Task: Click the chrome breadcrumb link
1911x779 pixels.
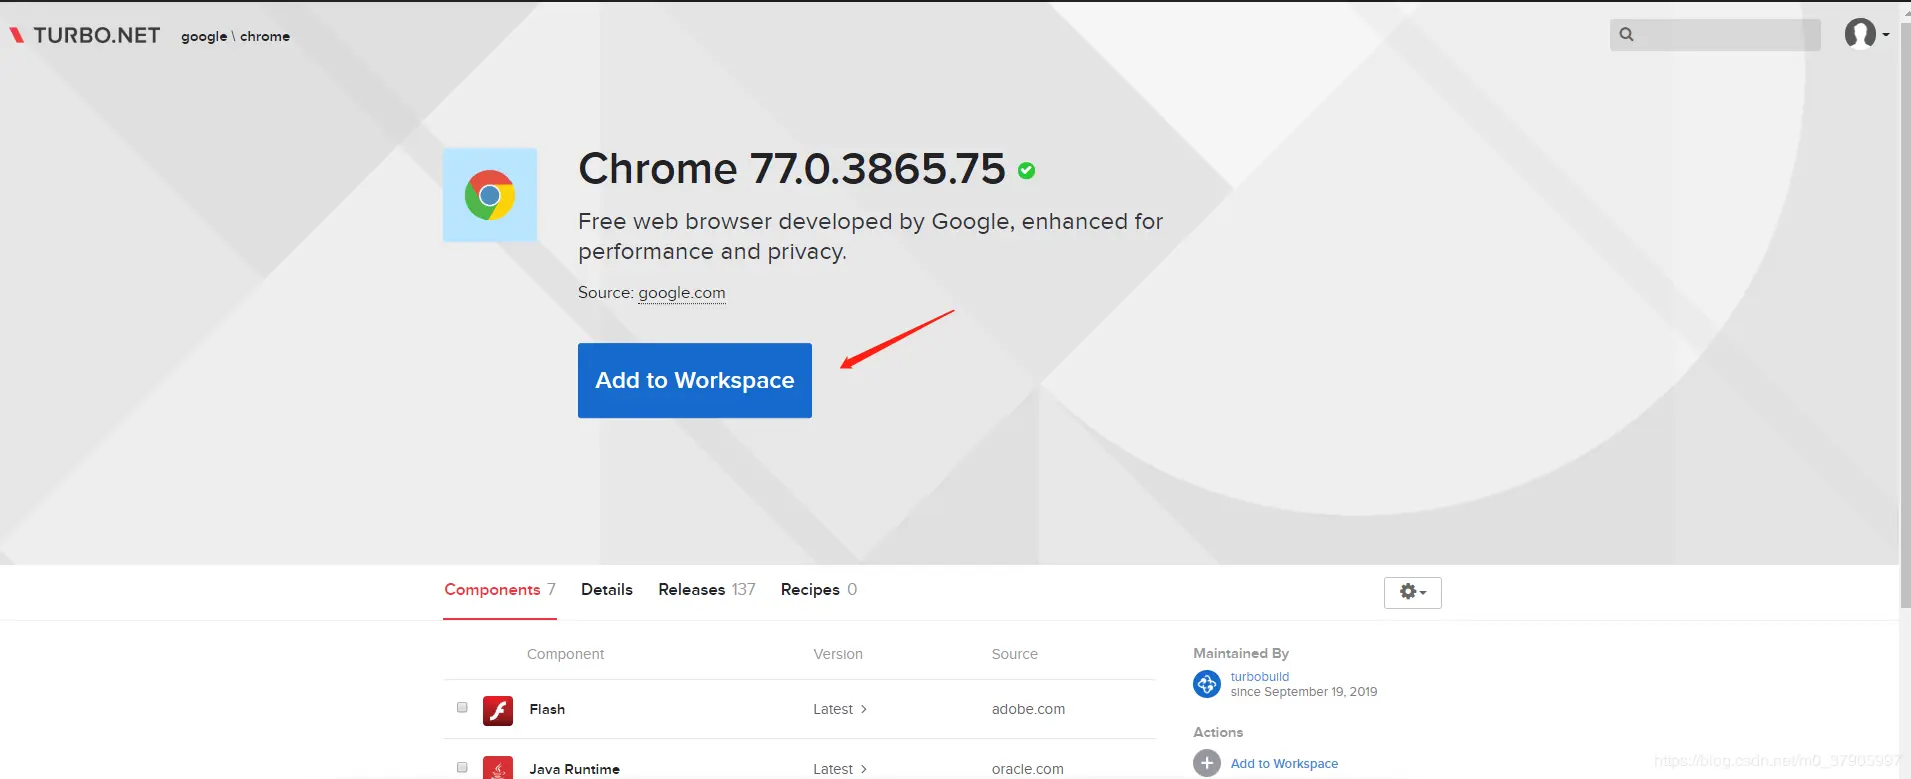Action: [x=265, y=36]
